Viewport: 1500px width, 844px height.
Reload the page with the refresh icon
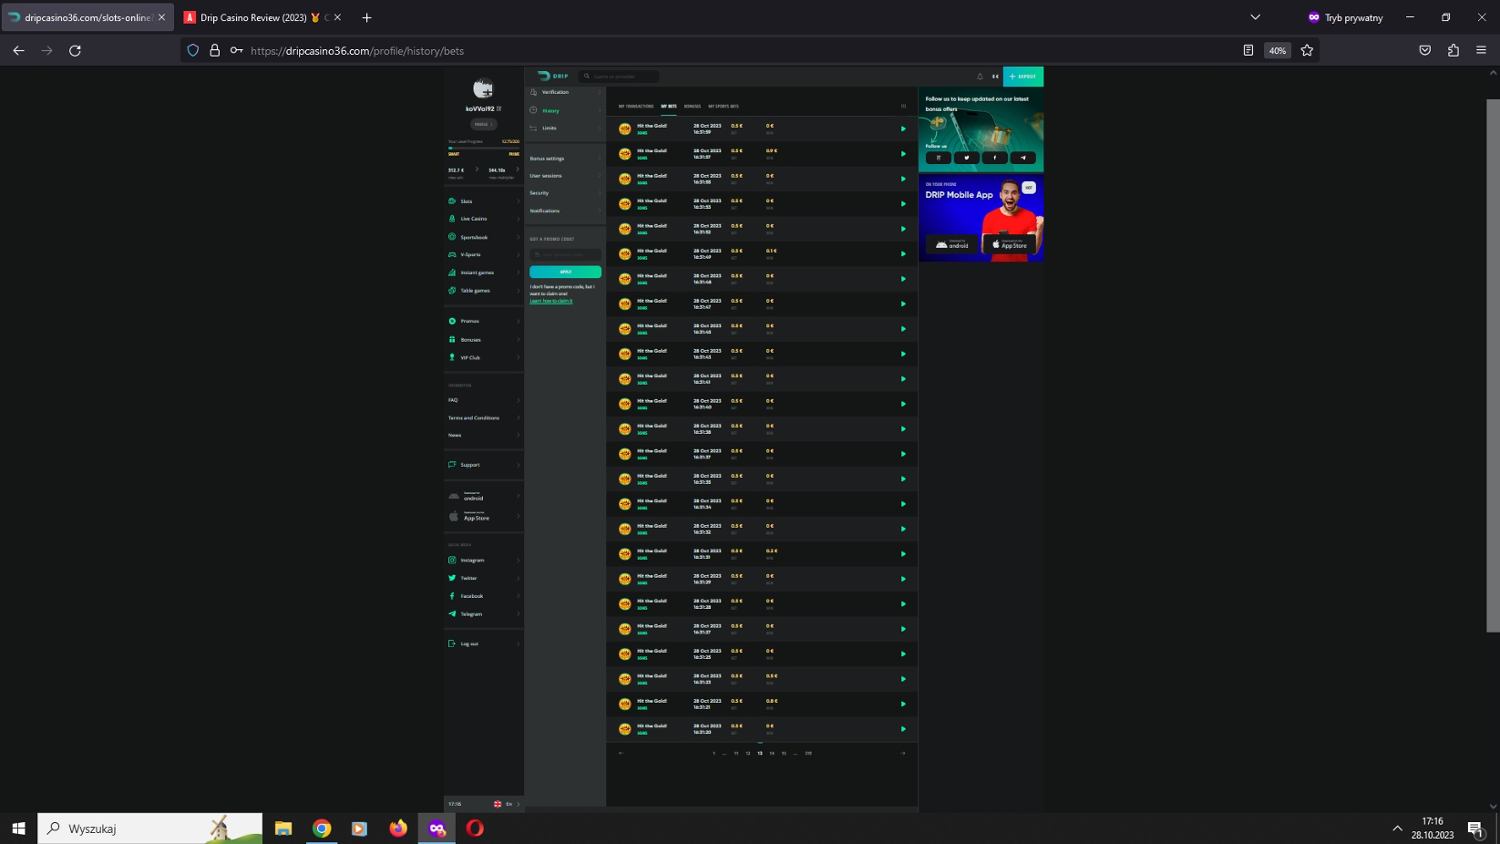click(x=75, y=50)
